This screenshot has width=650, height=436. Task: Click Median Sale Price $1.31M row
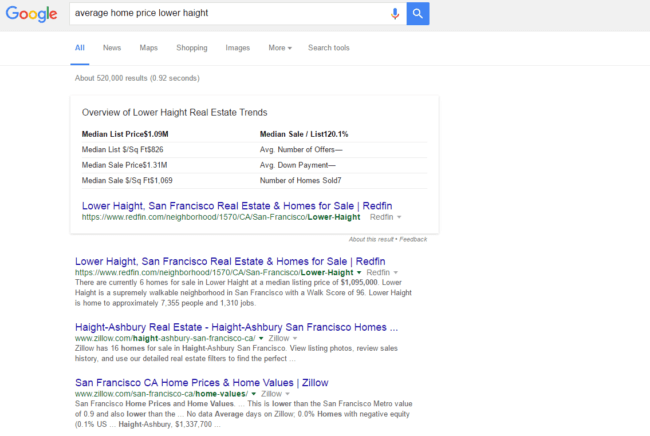pos(124,165)
